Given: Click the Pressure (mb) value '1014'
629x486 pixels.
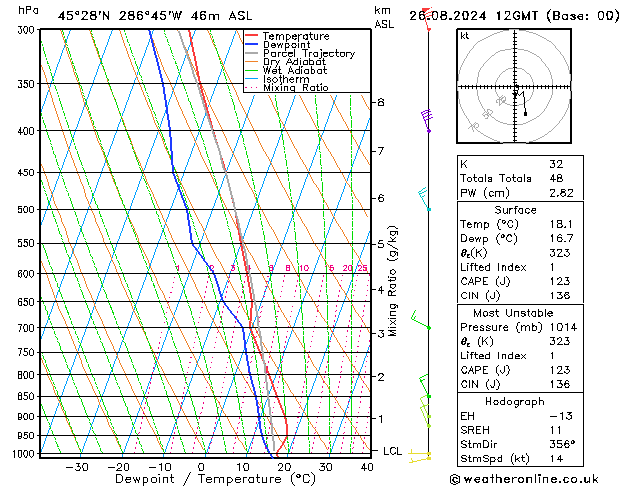Looking at the screenshot, I should [563, 328].
